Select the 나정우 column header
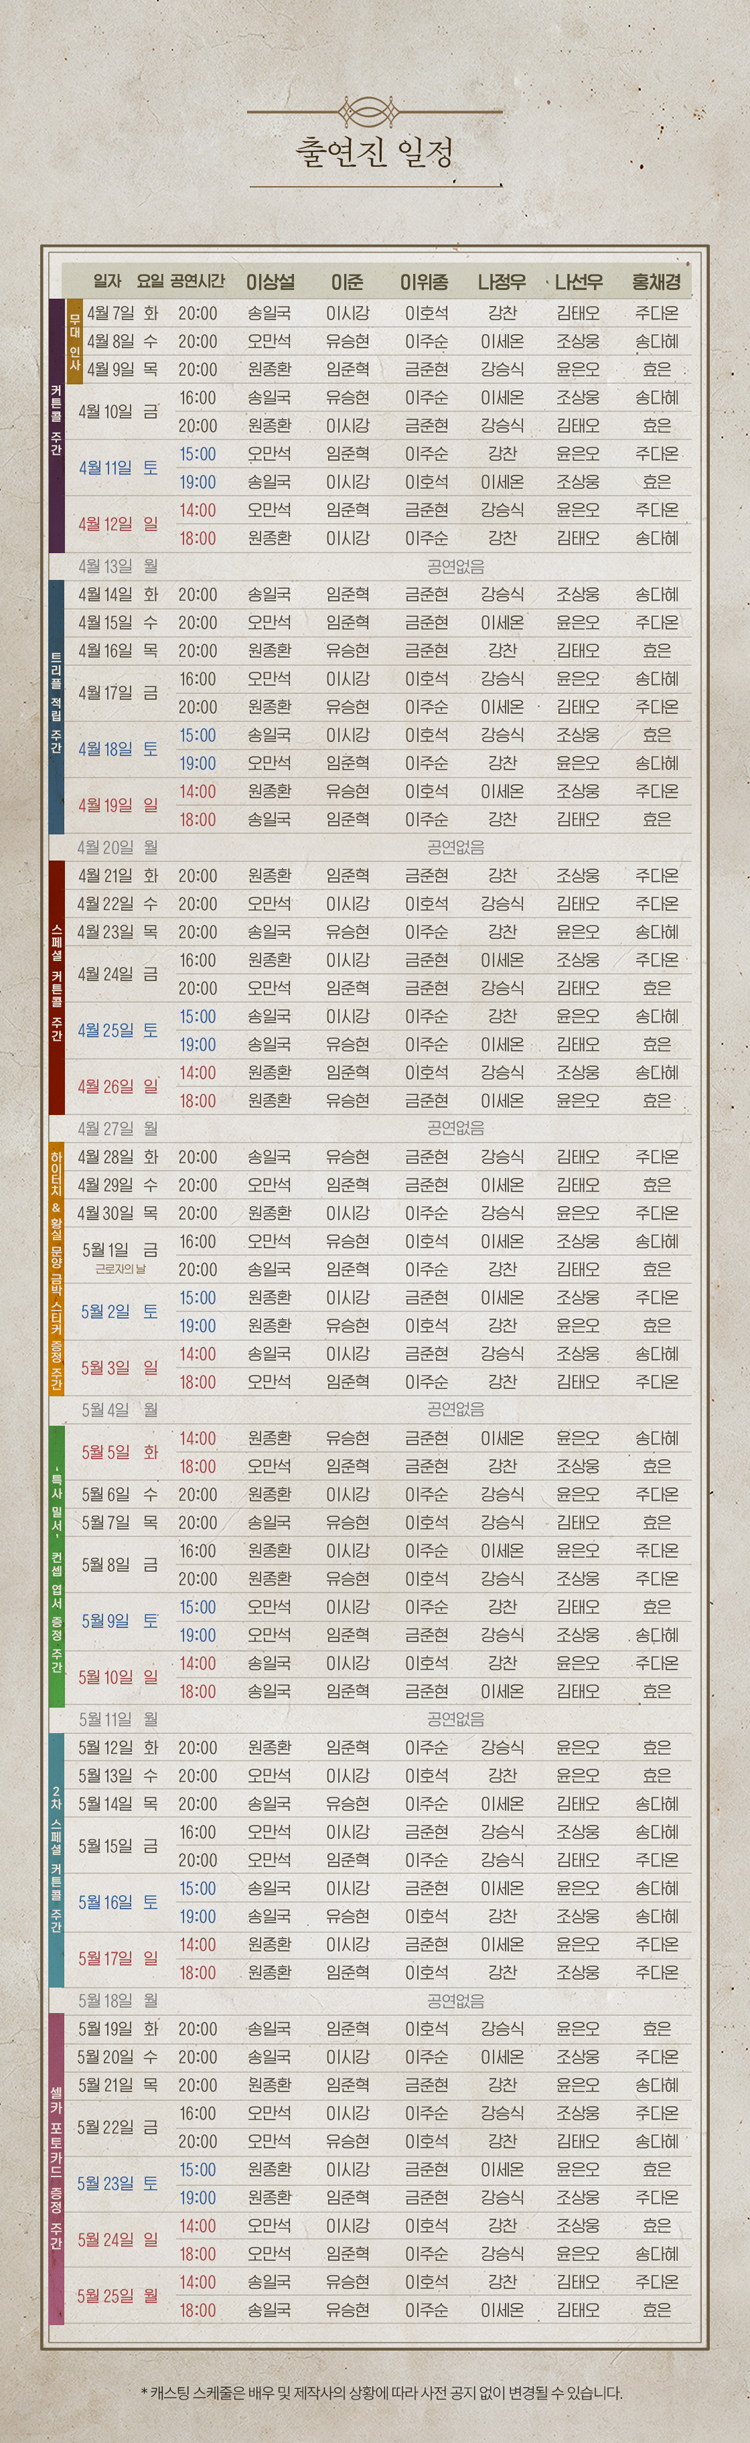The width and height of the screenshot is (750, 2443). 501,282
